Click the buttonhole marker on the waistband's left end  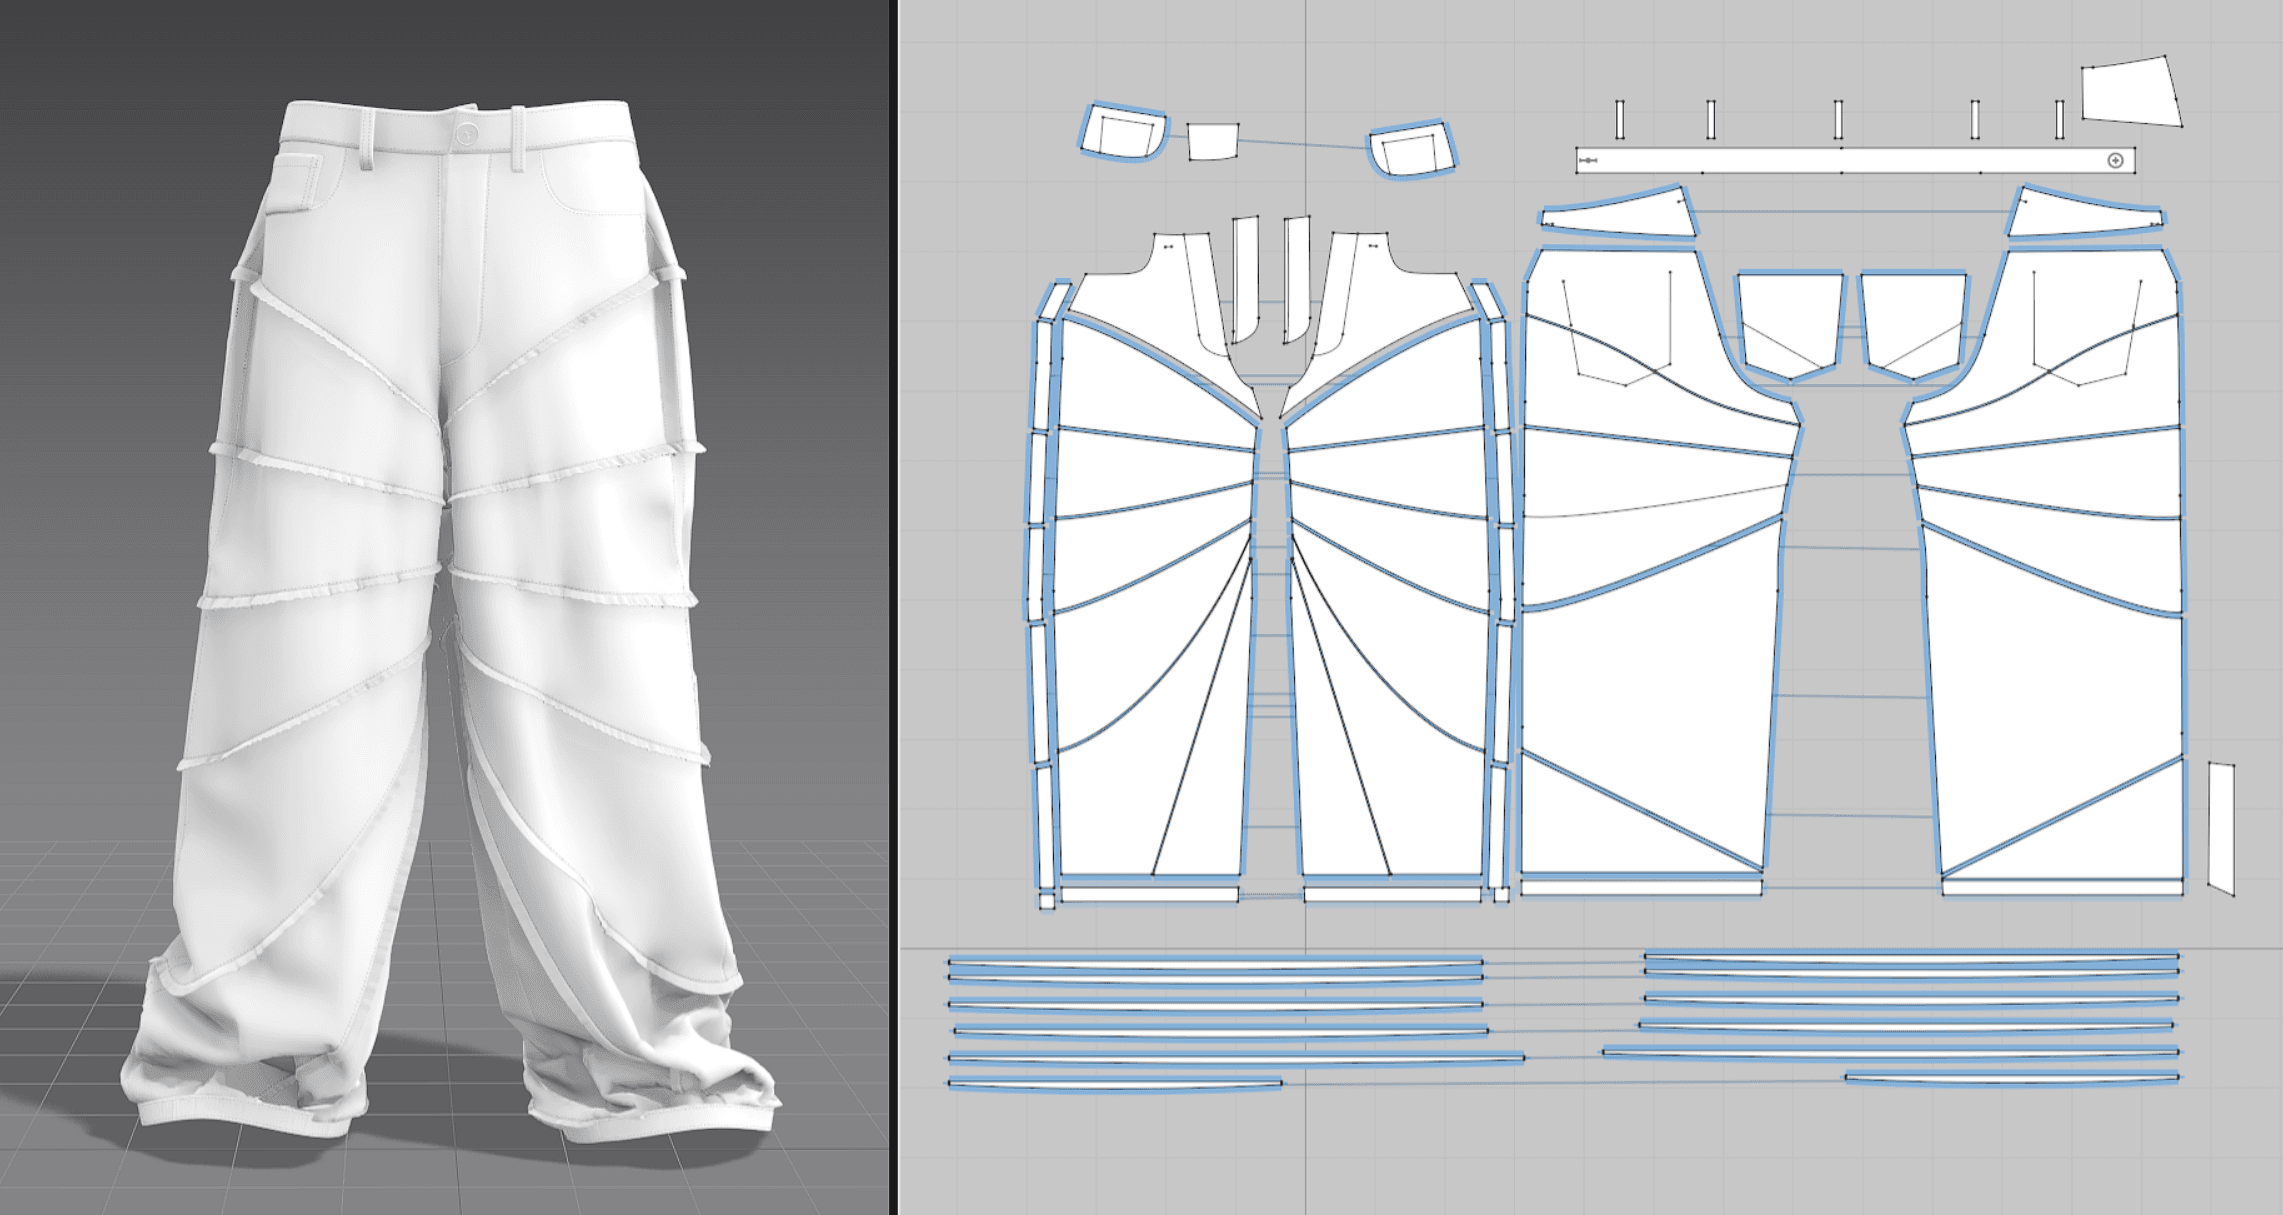coord(1588,161)
